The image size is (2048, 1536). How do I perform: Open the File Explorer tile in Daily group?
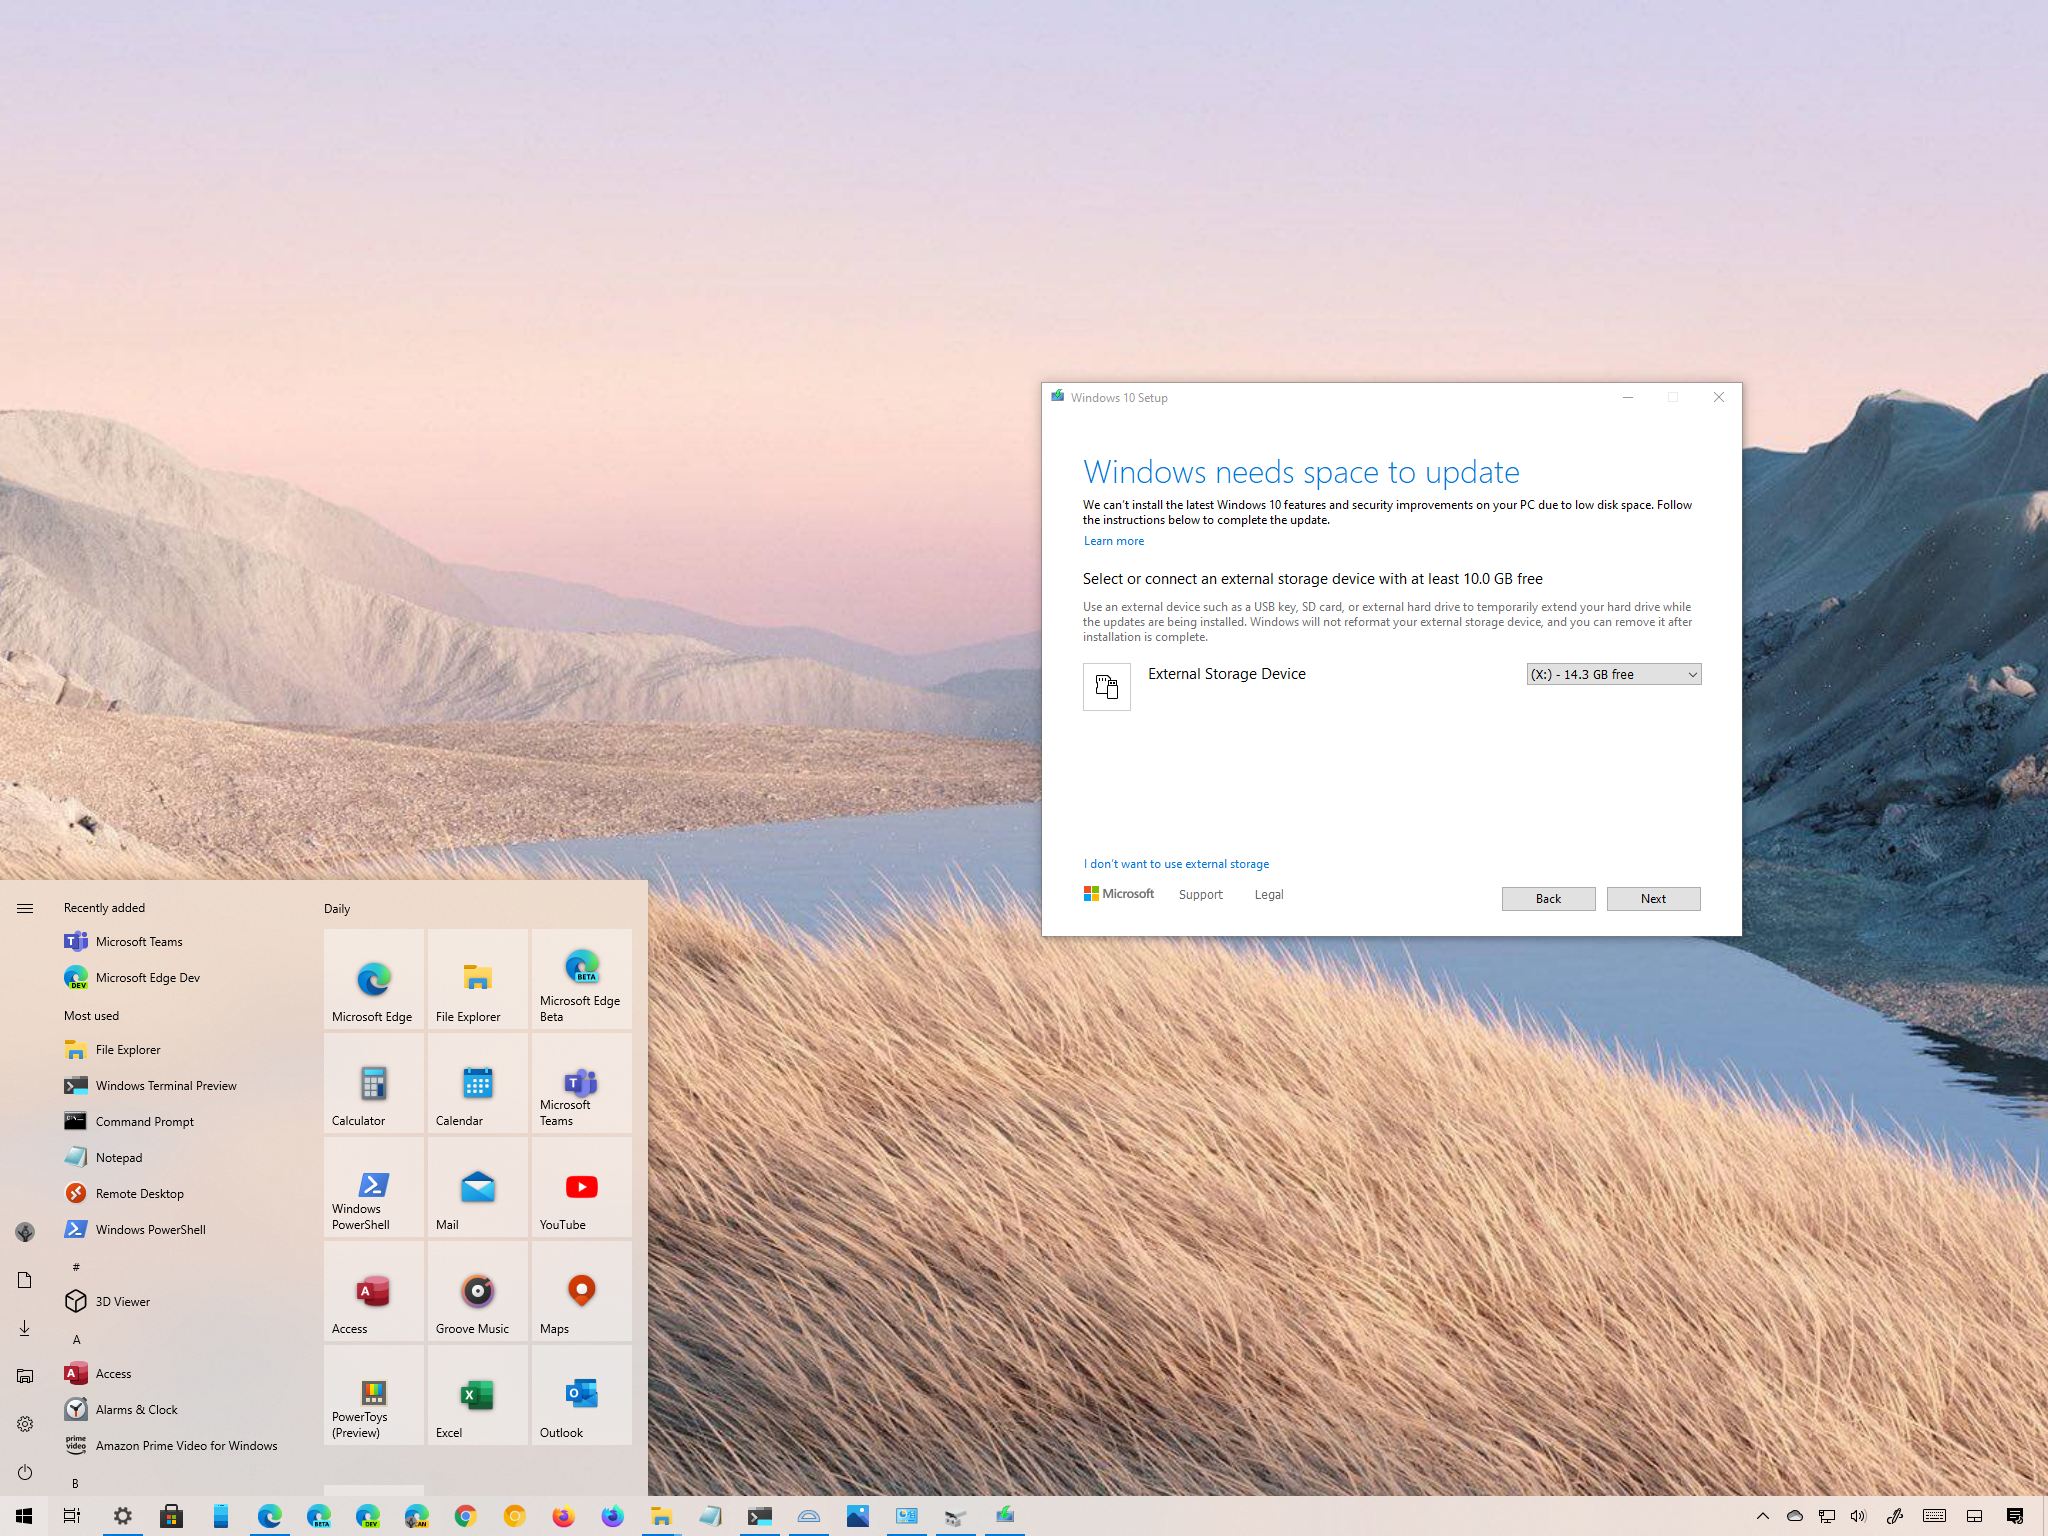pyautogui.click(x=477, y=979)
